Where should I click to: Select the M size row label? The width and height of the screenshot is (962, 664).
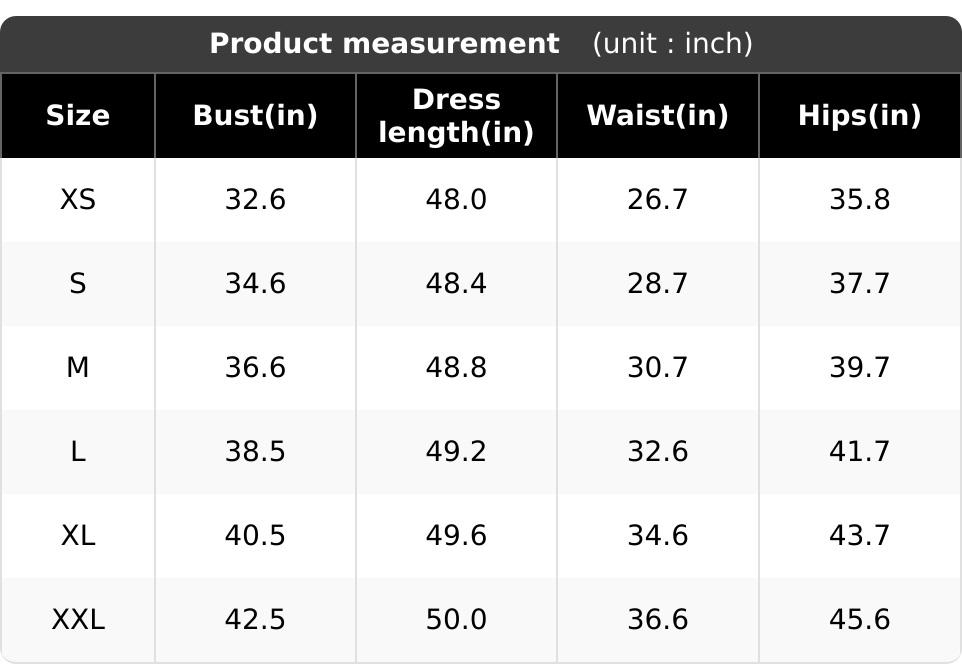click(x=78, y=368)
